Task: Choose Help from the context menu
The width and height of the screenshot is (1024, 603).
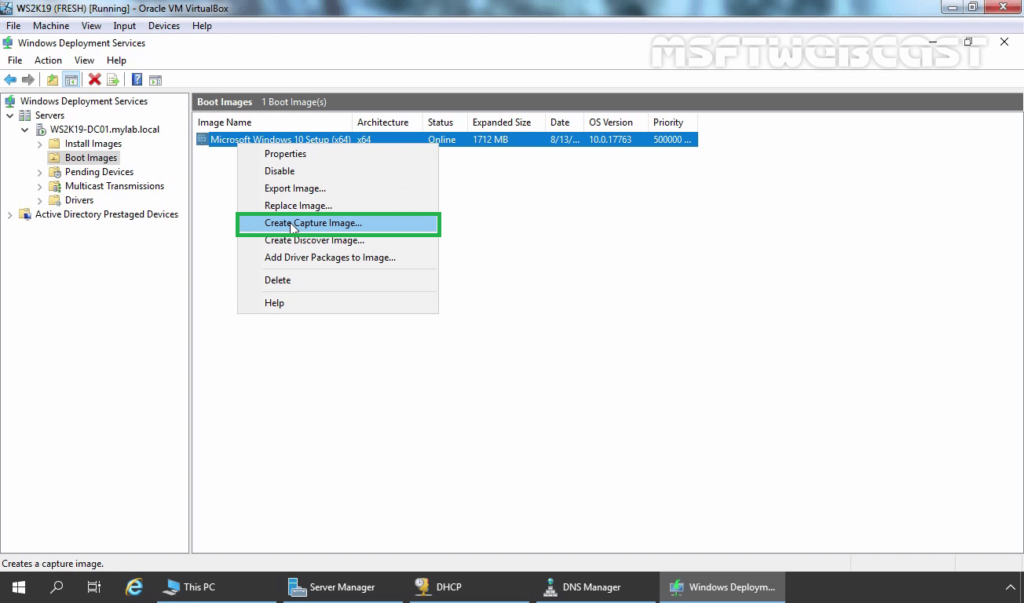Action: (338, 303)
